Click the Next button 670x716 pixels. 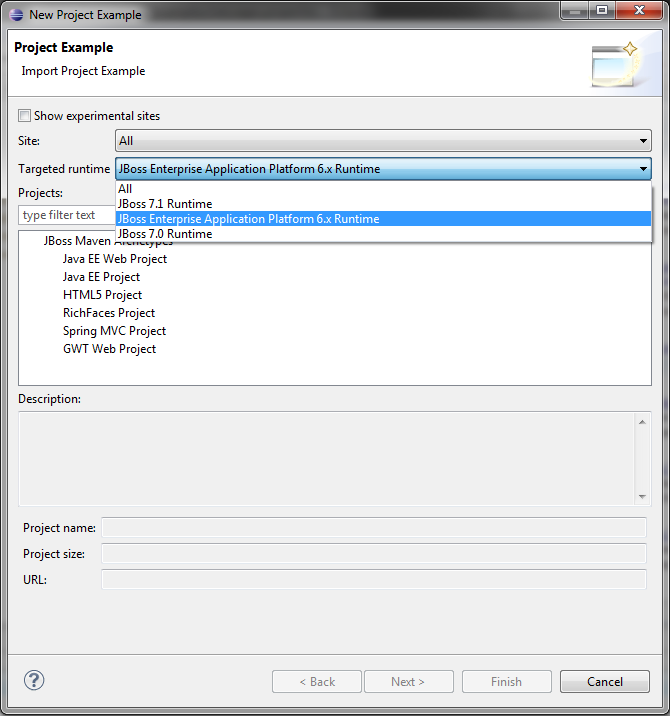409,682
